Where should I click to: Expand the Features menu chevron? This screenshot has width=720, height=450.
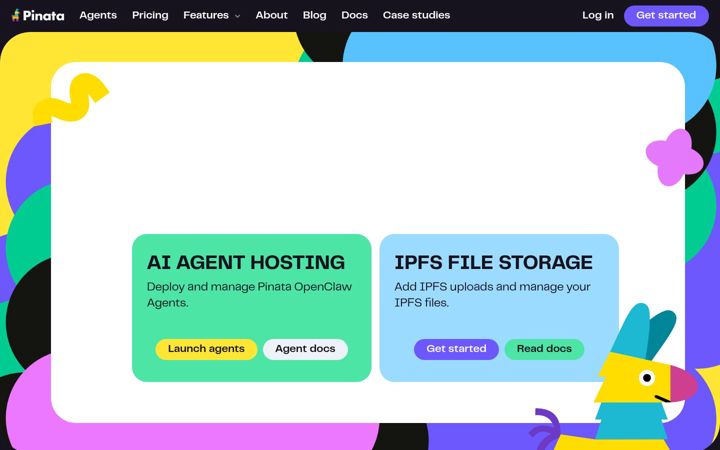coord(237,16)
